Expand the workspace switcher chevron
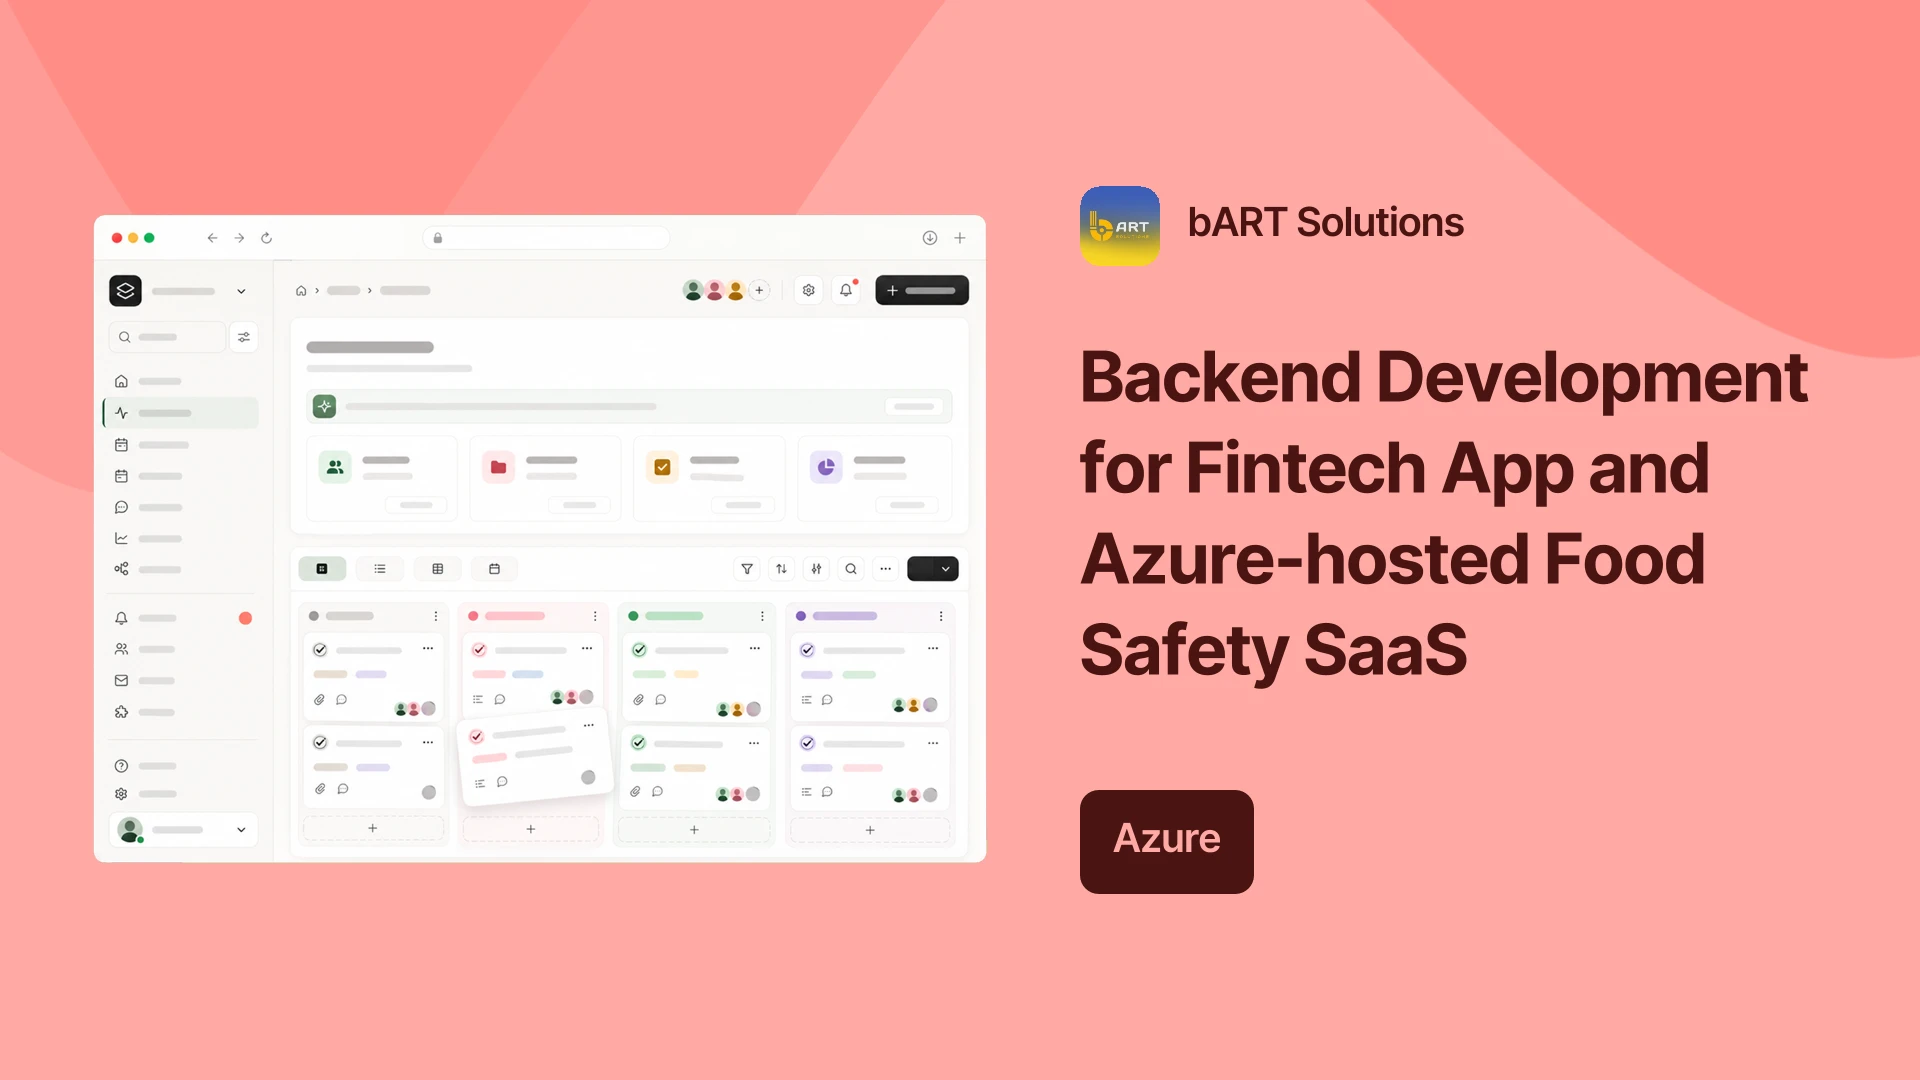1920x1080 pixels. 241,291
